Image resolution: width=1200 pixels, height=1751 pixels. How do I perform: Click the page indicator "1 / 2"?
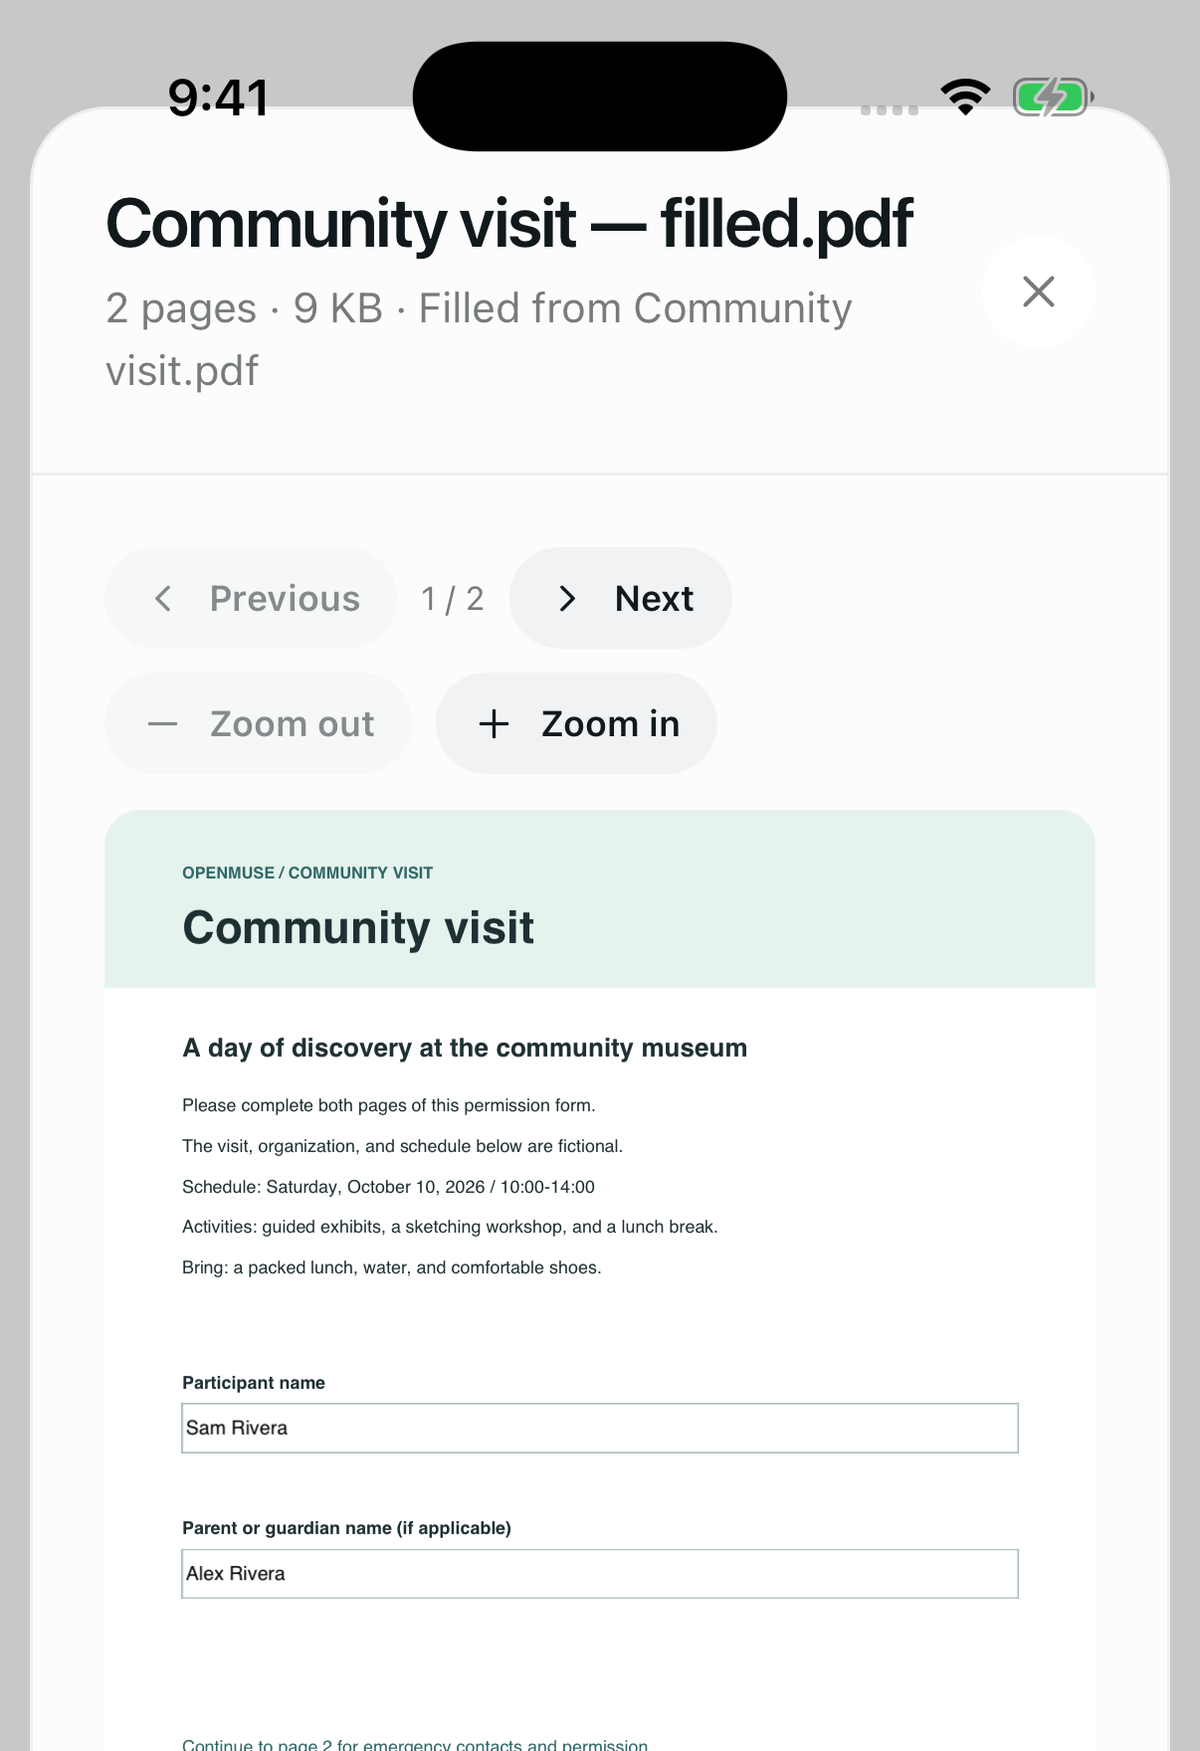[x=453, y=598]
